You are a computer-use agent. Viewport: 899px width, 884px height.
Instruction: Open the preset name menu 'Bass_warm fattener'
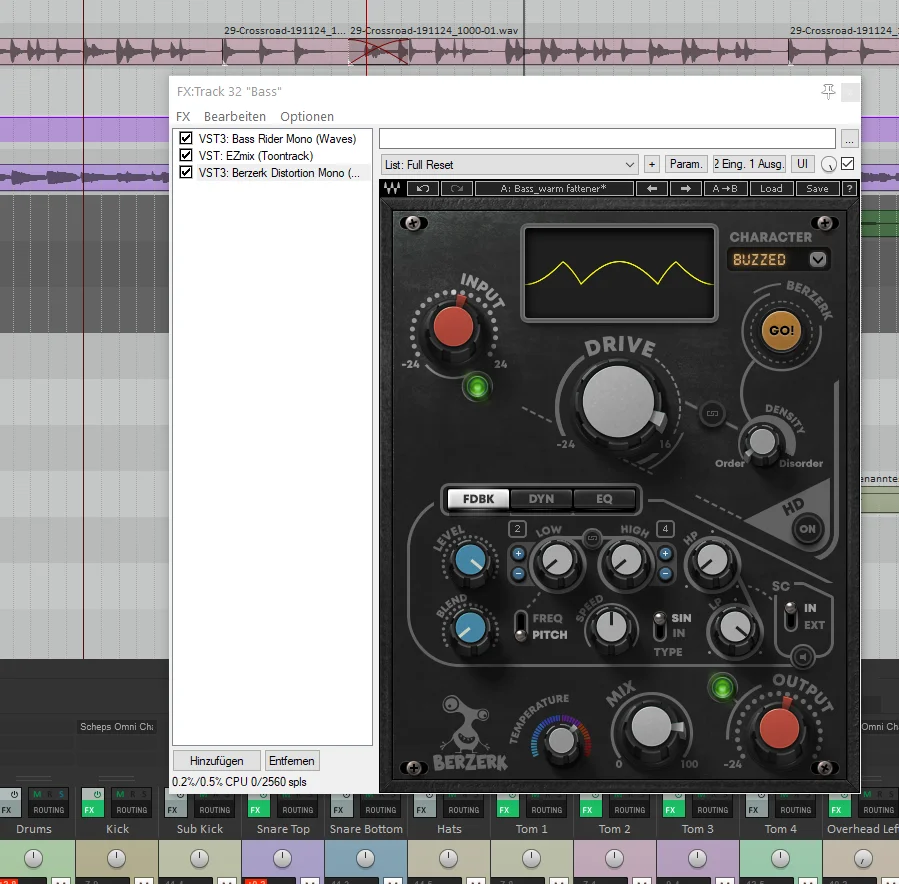point(554,189)
